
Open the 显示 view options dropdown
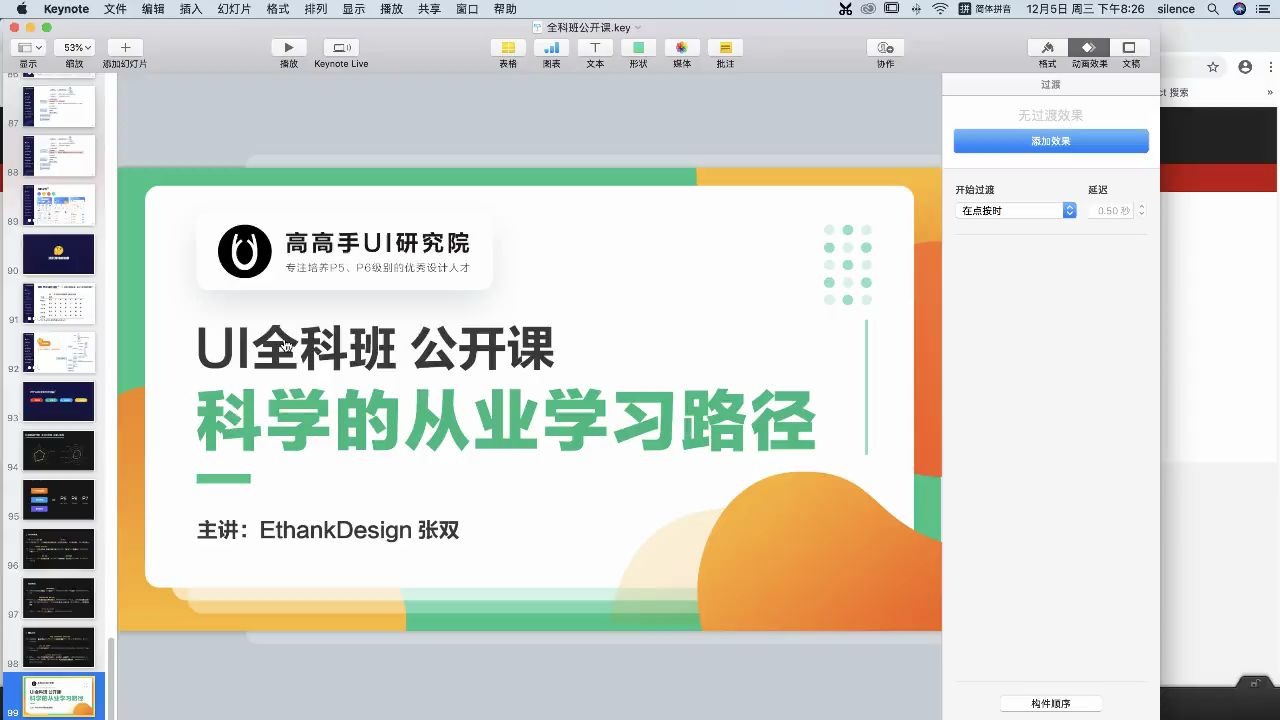click(x=26, y=46)
